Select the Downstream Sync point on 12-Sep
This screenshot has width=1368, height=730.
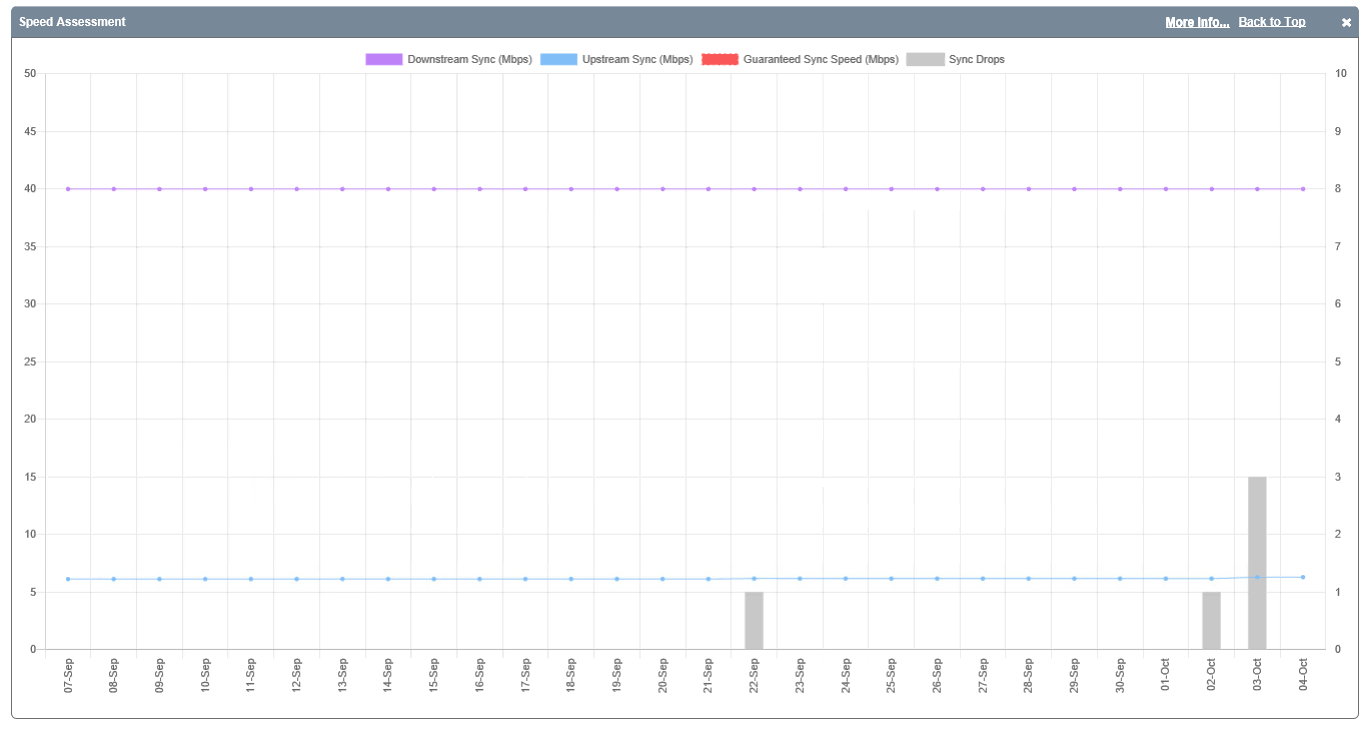coord(297,189)
